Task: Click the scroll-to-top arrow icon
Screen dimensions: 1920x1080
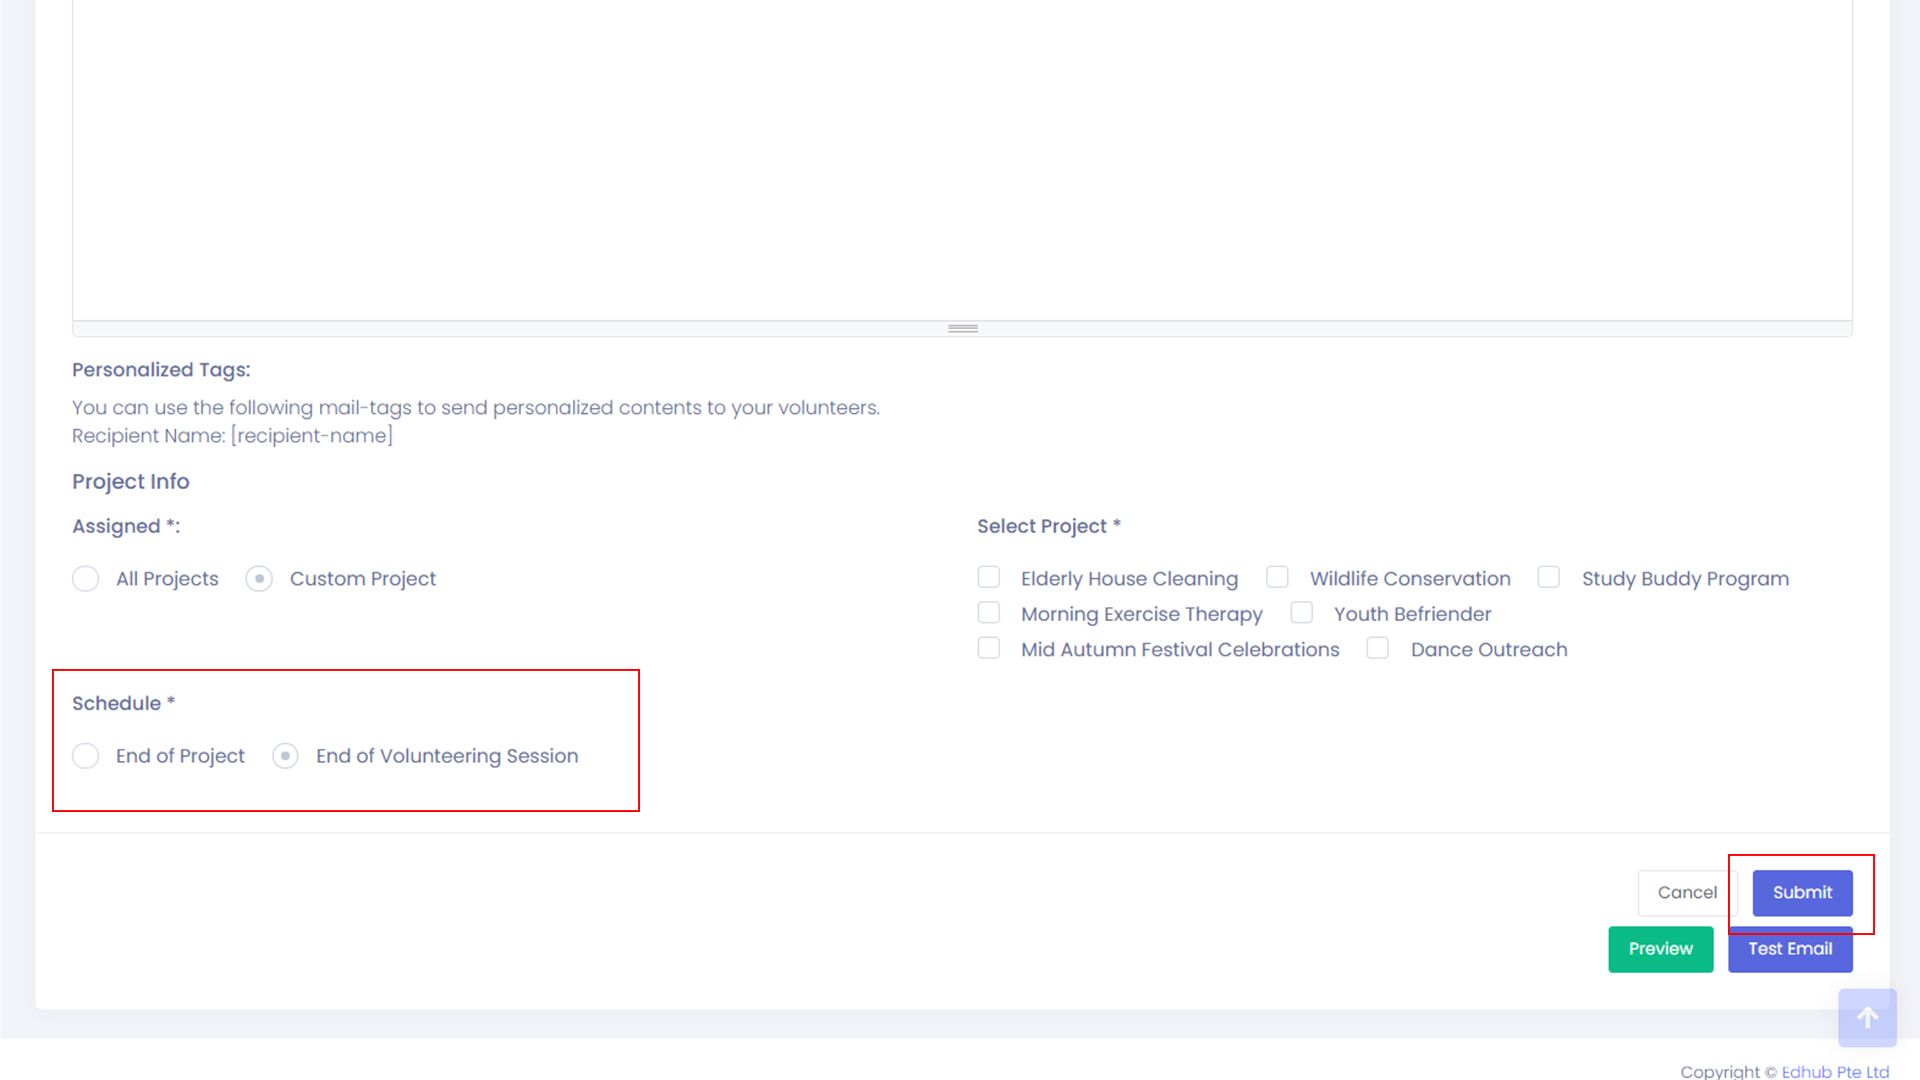Action: pos(1866,1017)
